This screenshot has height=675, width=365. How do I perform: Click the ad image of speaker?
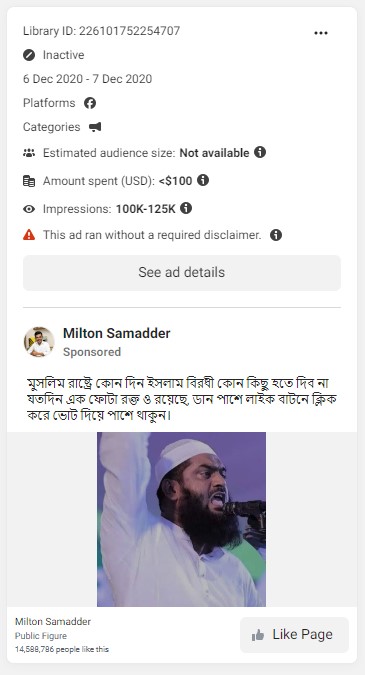point(181,519)
